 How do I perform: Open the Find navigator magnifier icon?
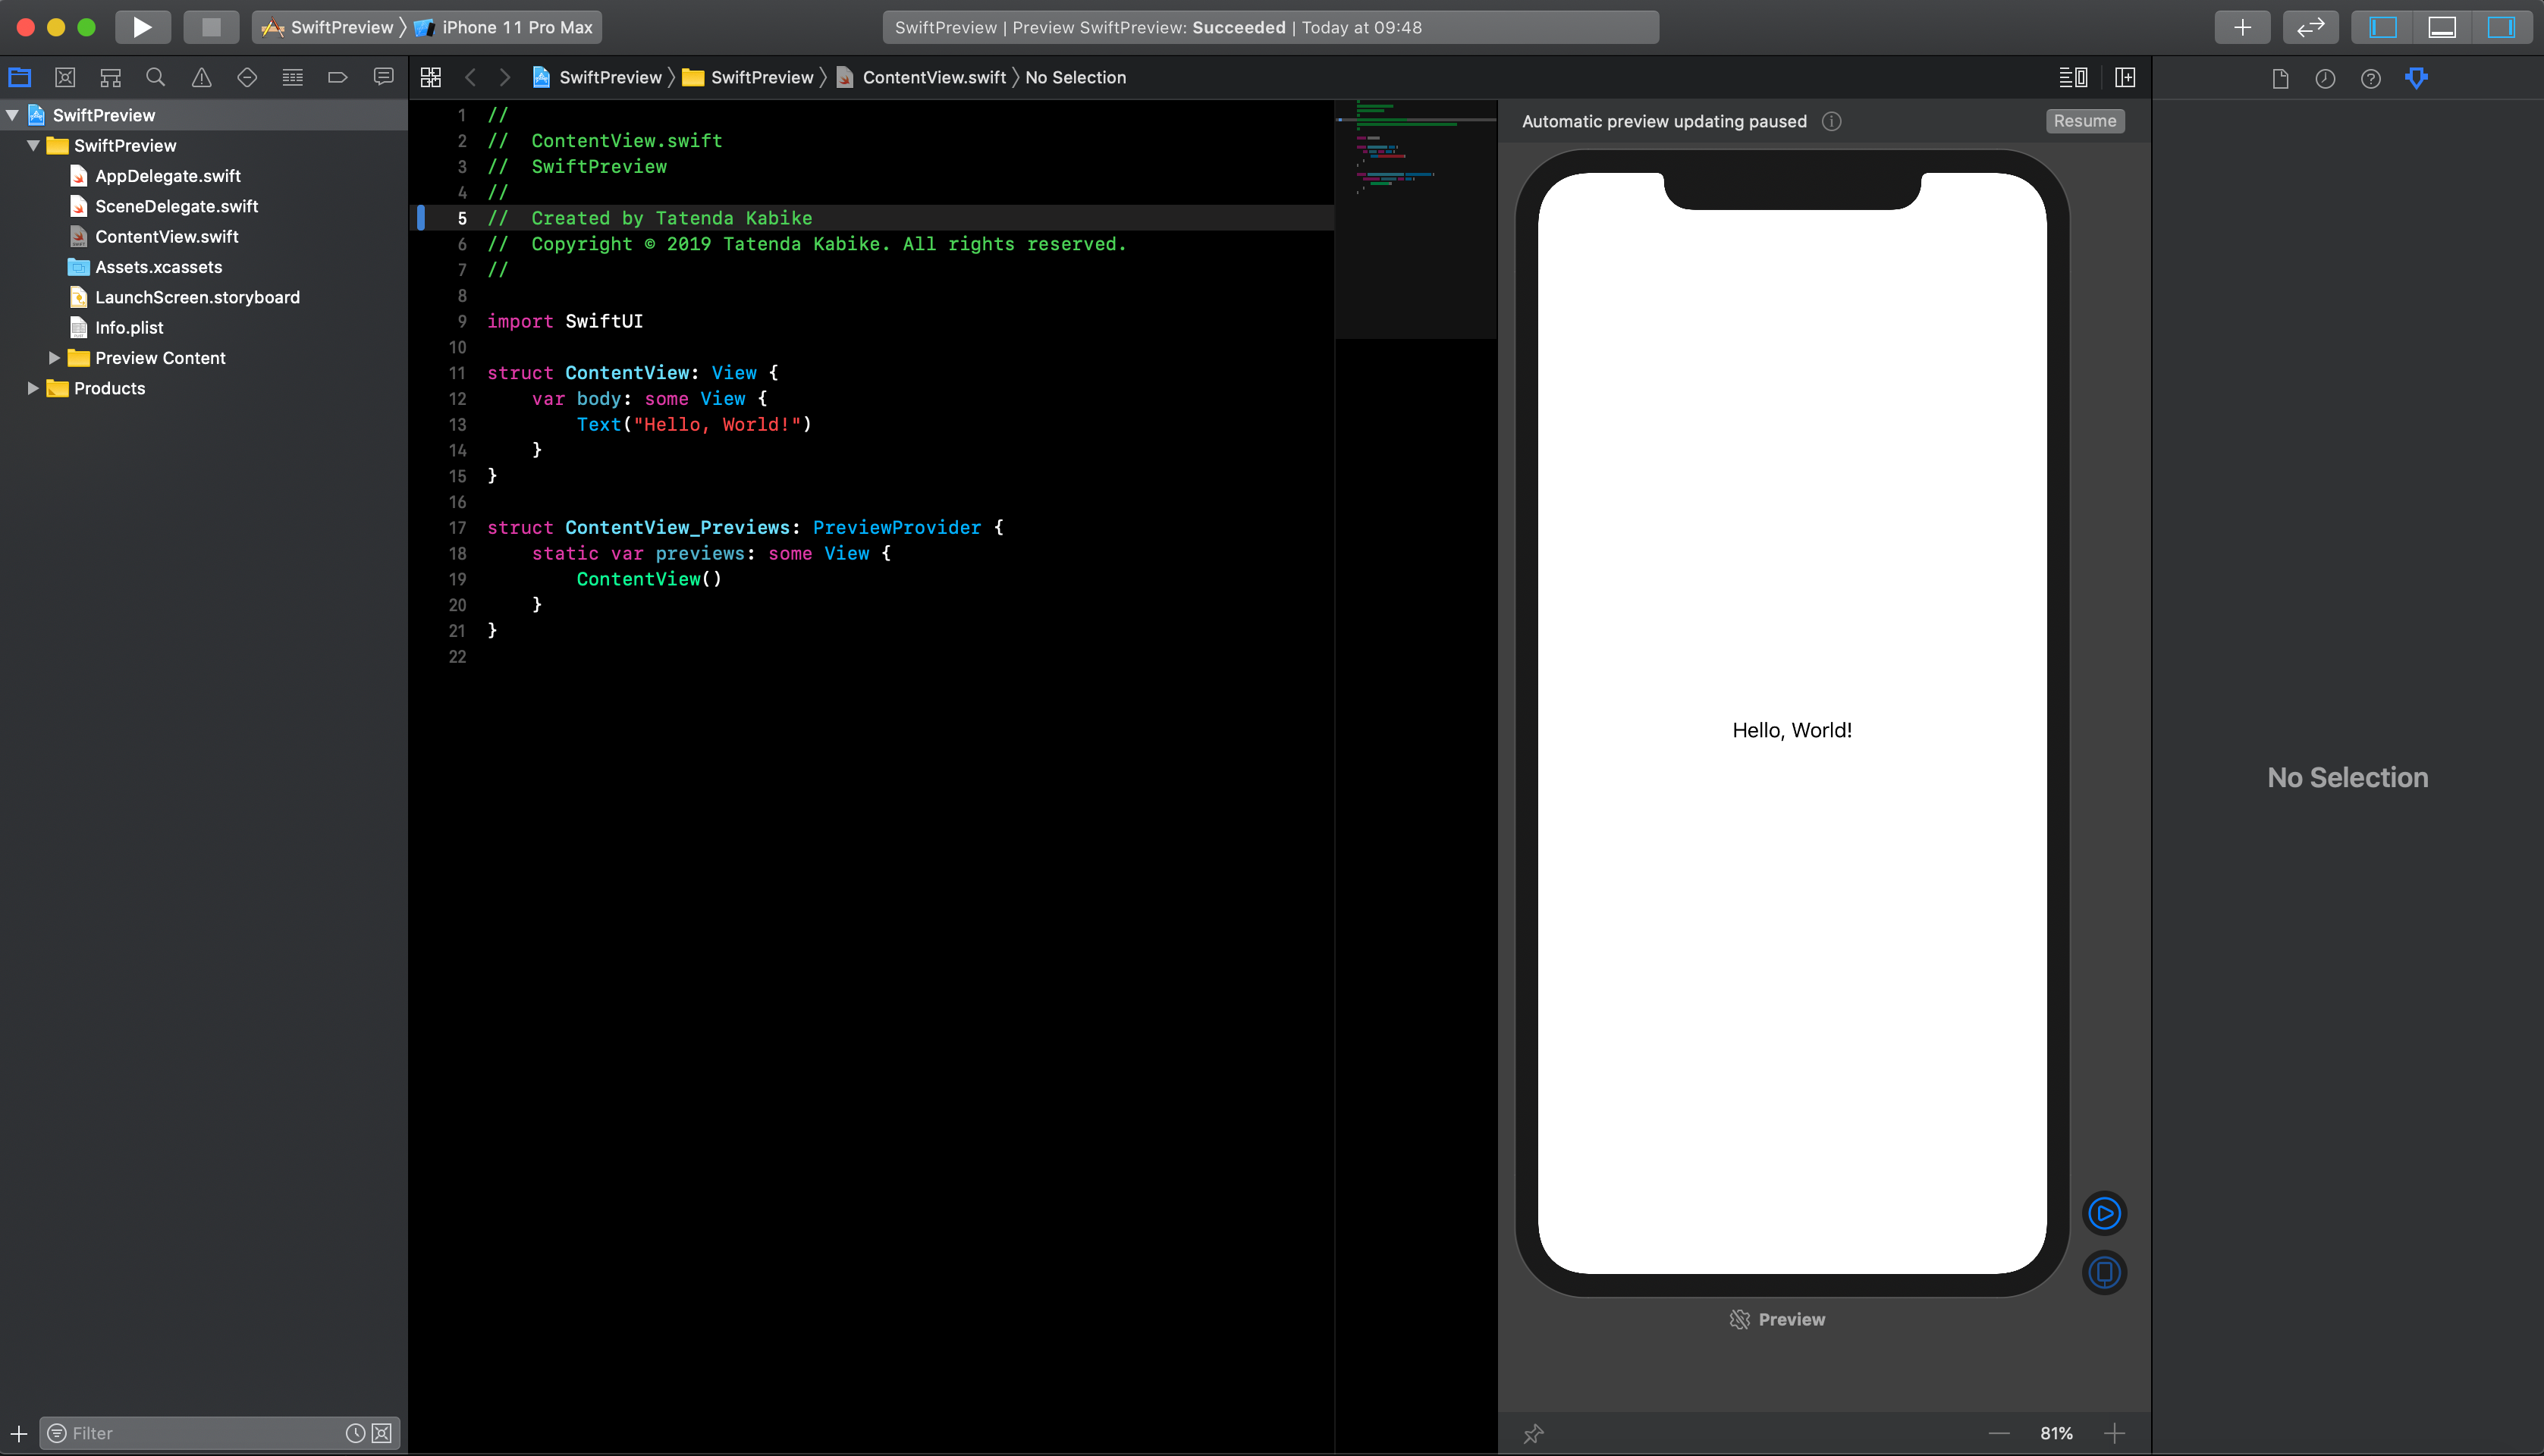pos(155,77)
